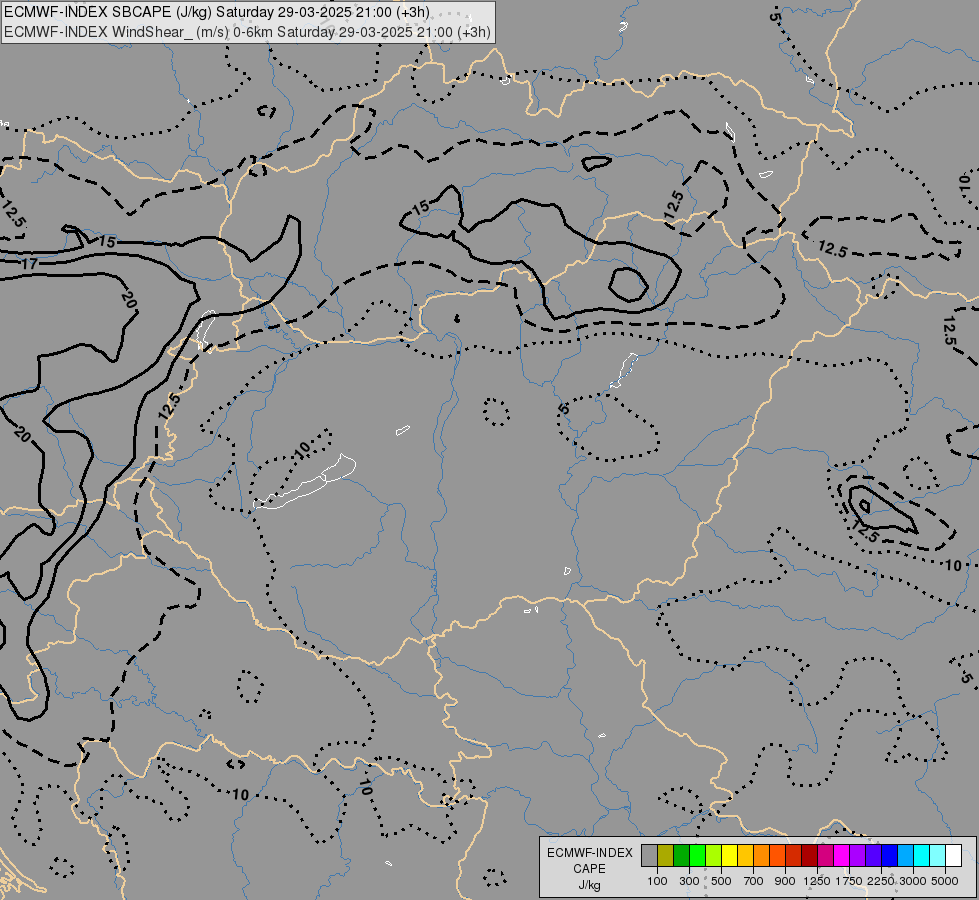The width and height of the screenshot is (979, 900).
Task: Click the red-orange swatch left of 900 tick
Action: [777, 855]
